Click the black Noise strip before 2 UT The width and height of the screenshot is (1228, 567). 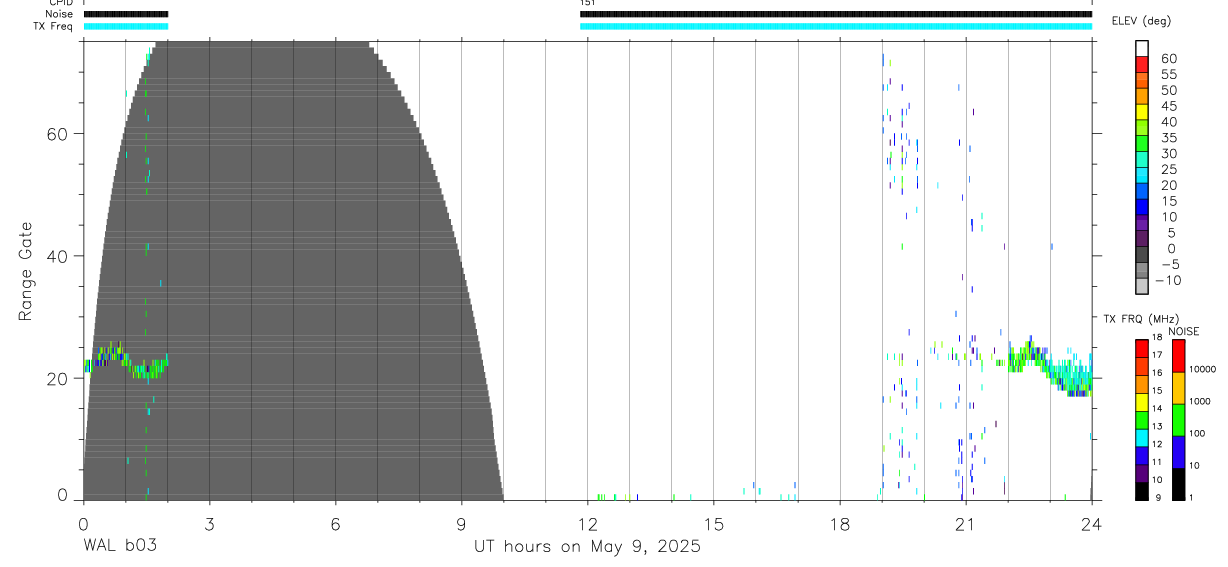click(x=126, y=14)
